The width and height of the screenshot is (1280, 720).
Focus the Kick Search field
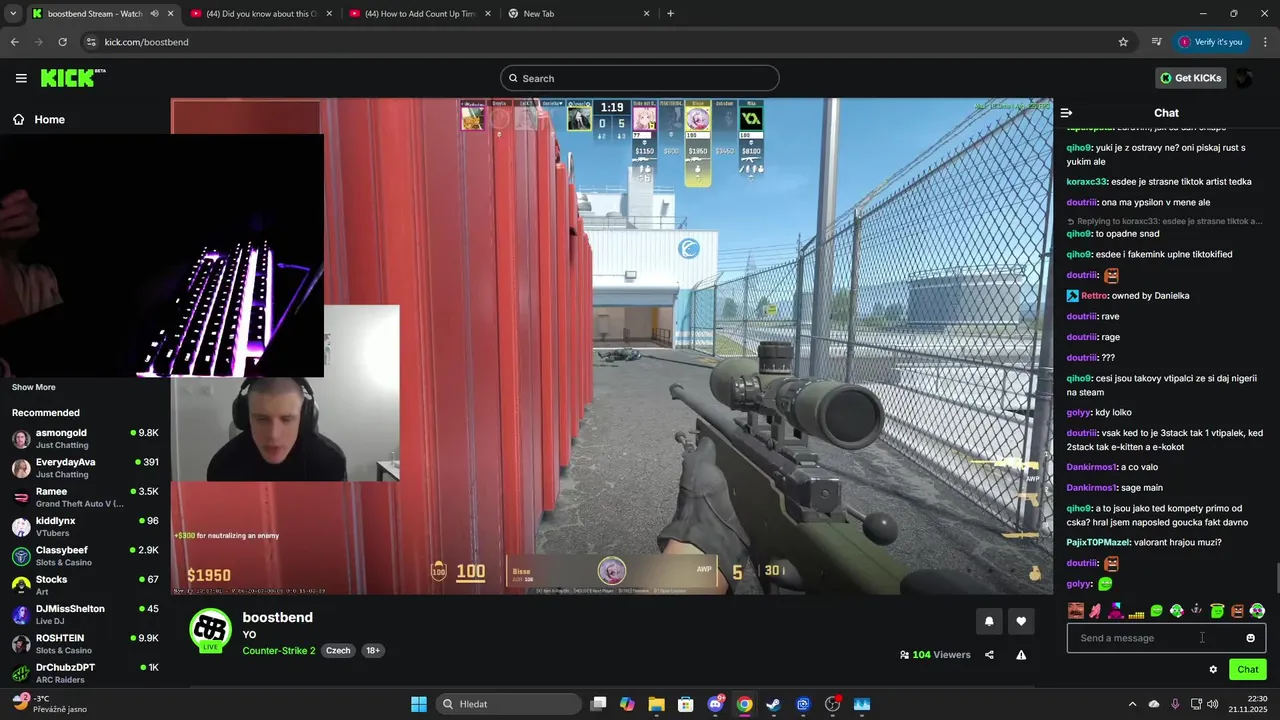point(640,78)
